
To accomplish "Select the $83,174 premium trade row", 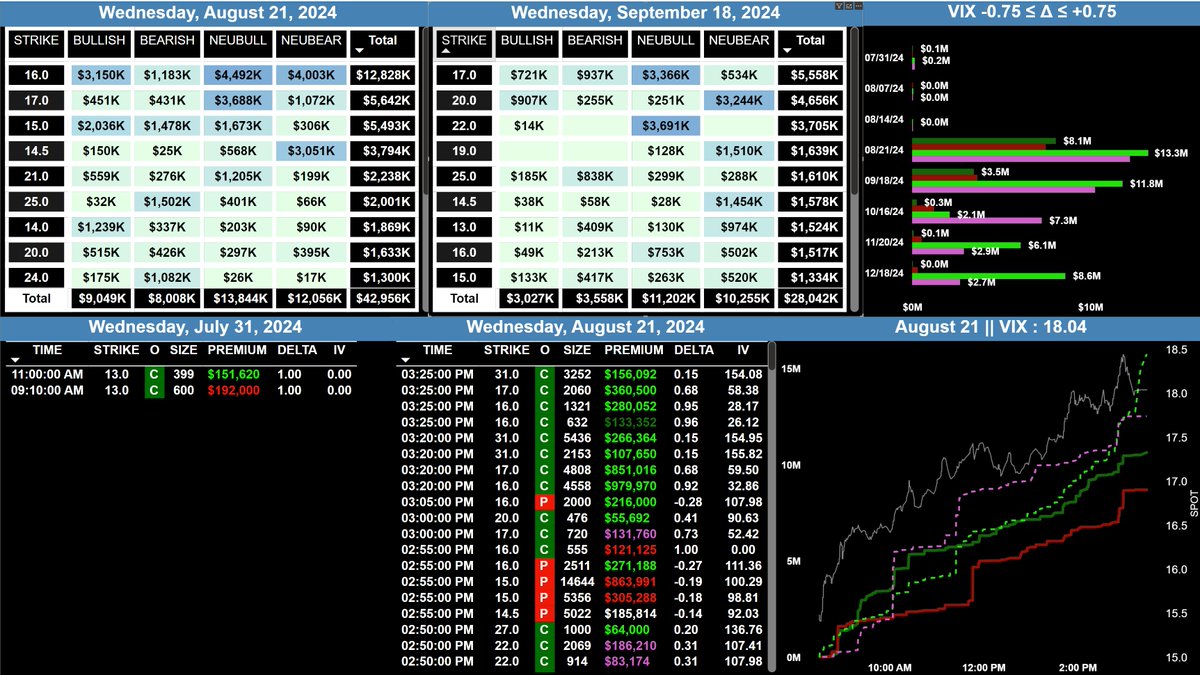I will pos(581,662).
